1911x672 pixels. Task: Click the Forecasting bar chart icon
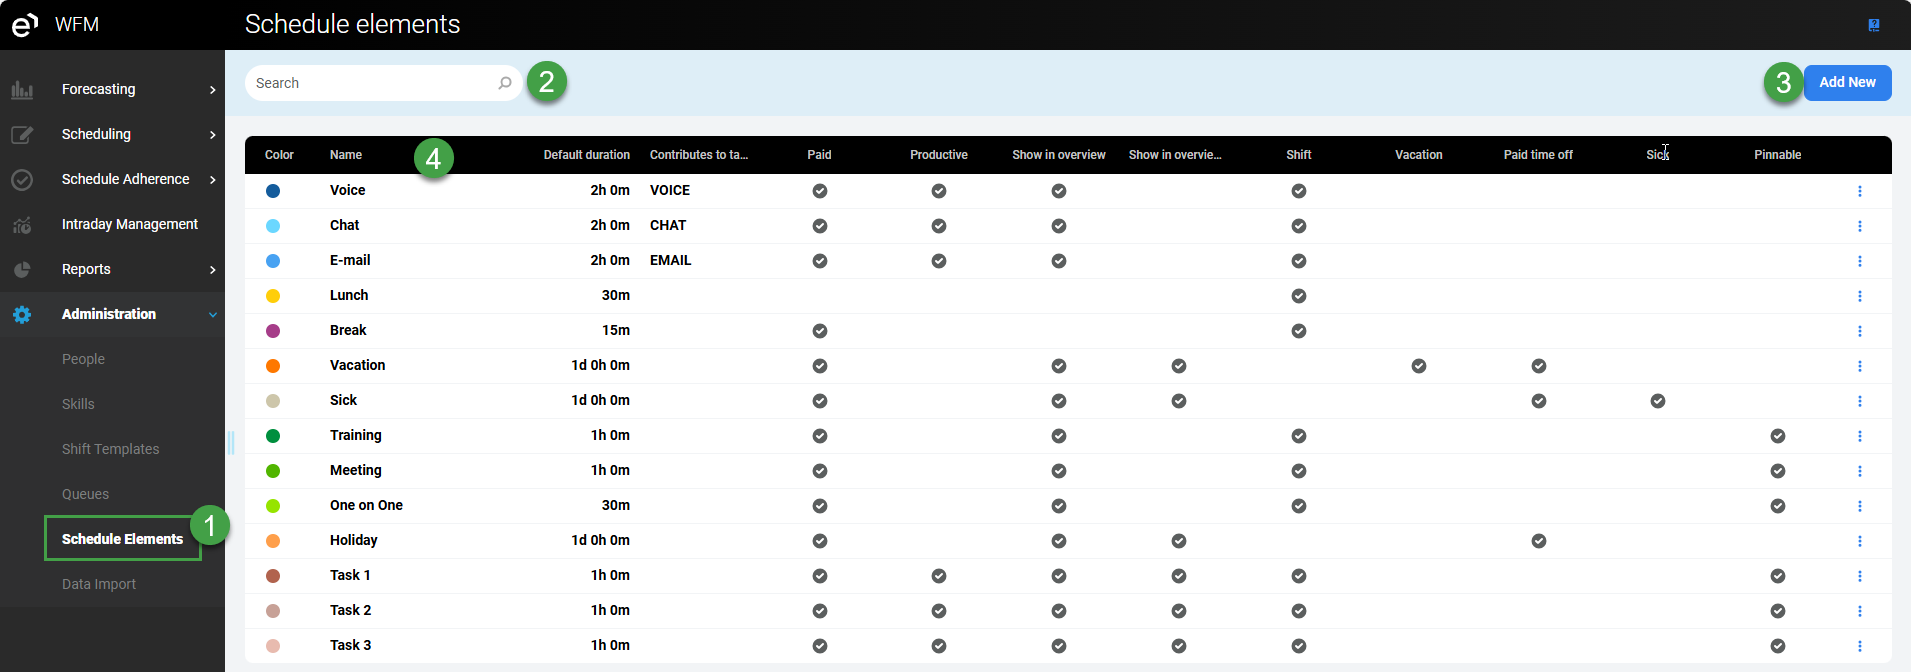click(22, 90)
